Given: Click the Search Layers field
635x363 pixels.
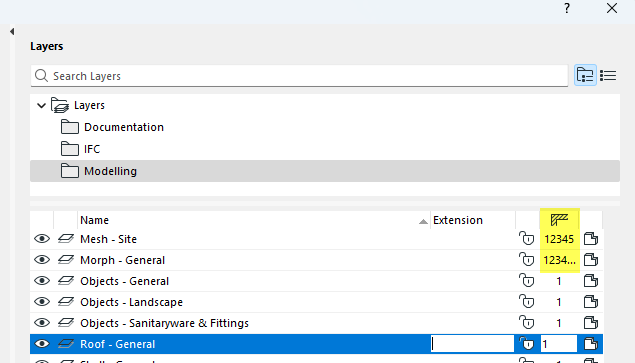Looking at the screenshot, I should [299, 76].
